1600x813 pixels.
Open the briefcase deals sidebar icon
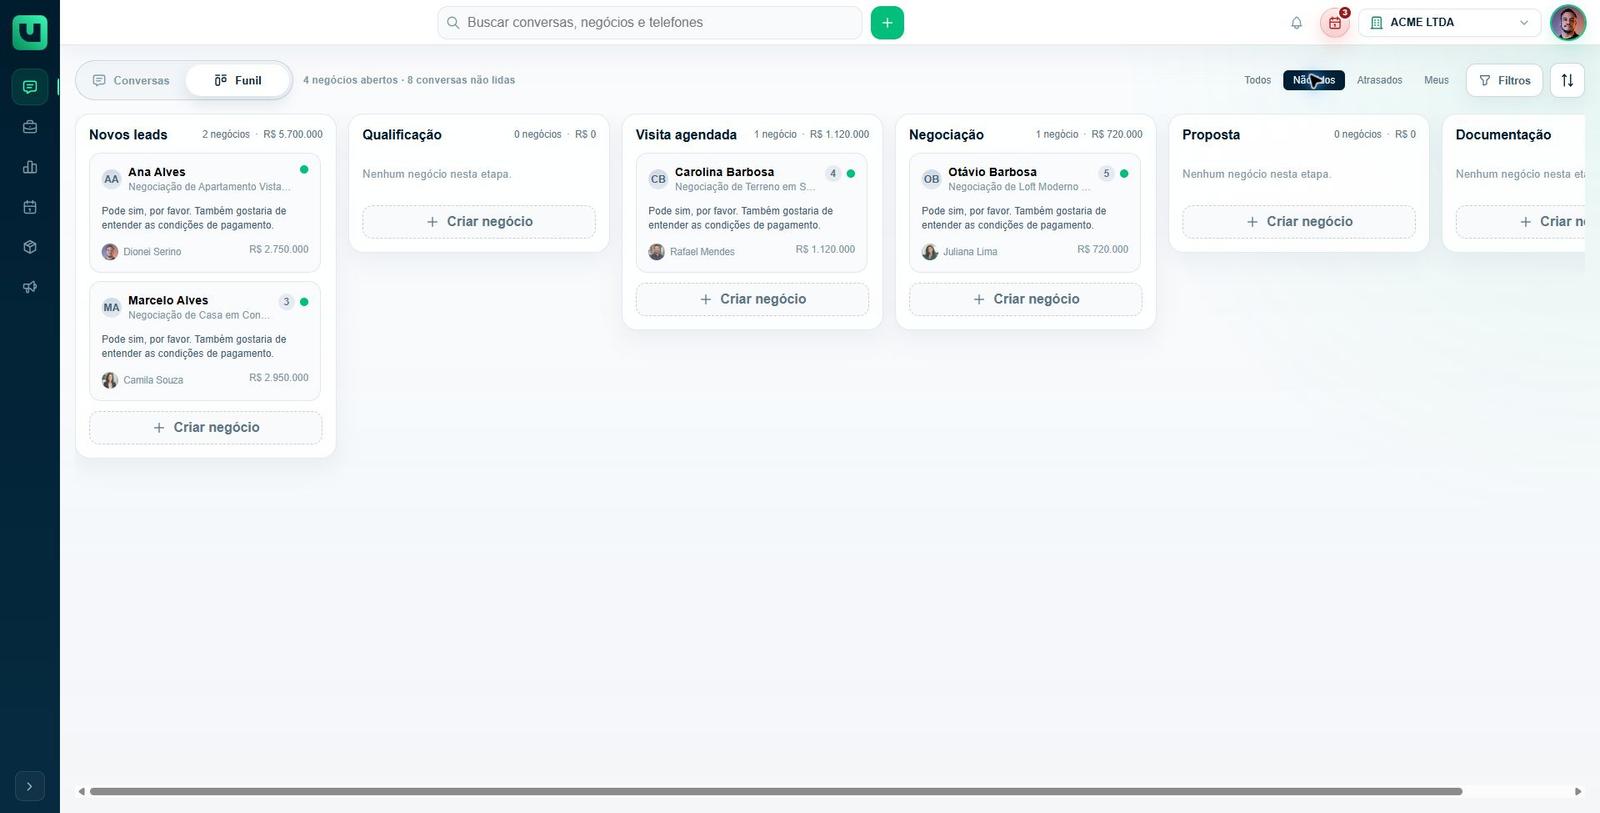click(30, 127)
